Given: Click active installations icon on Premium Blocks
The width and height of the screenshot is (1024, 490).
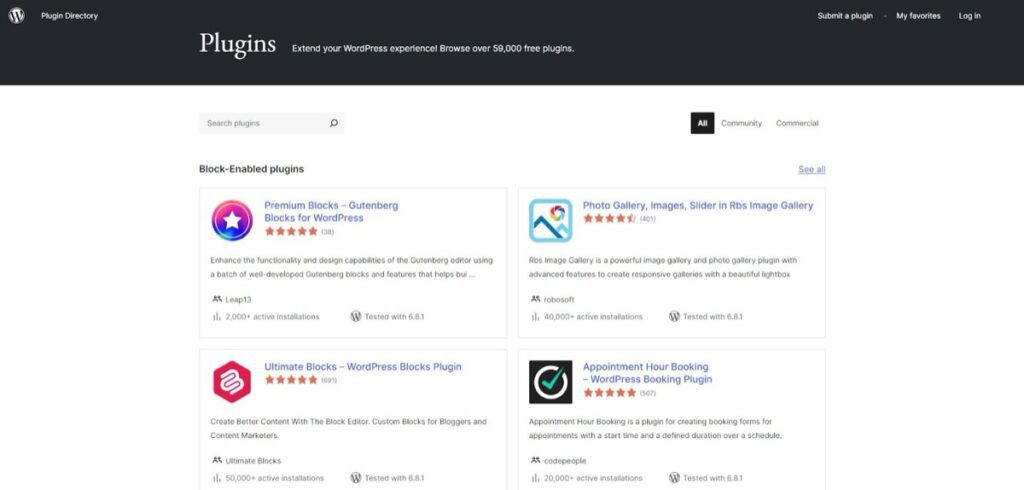Looking at the screenshot, I should (x=217, y=316).
